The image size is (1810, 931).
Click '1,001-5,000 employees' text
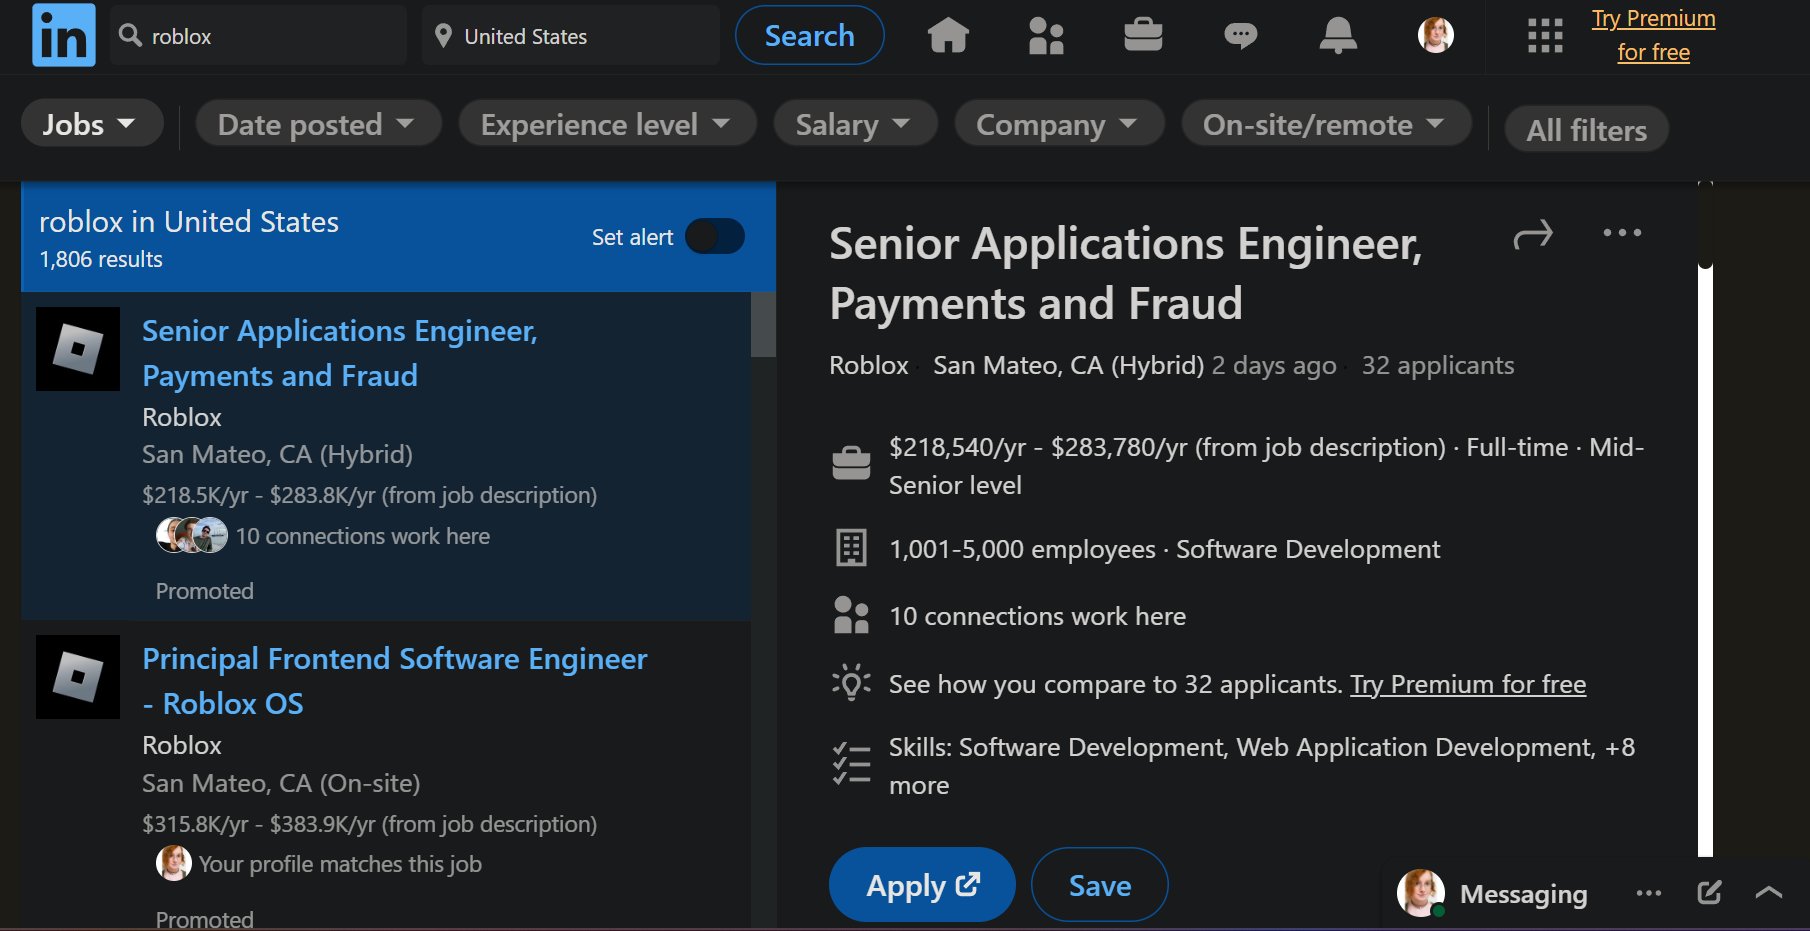tap(1022, 549)
